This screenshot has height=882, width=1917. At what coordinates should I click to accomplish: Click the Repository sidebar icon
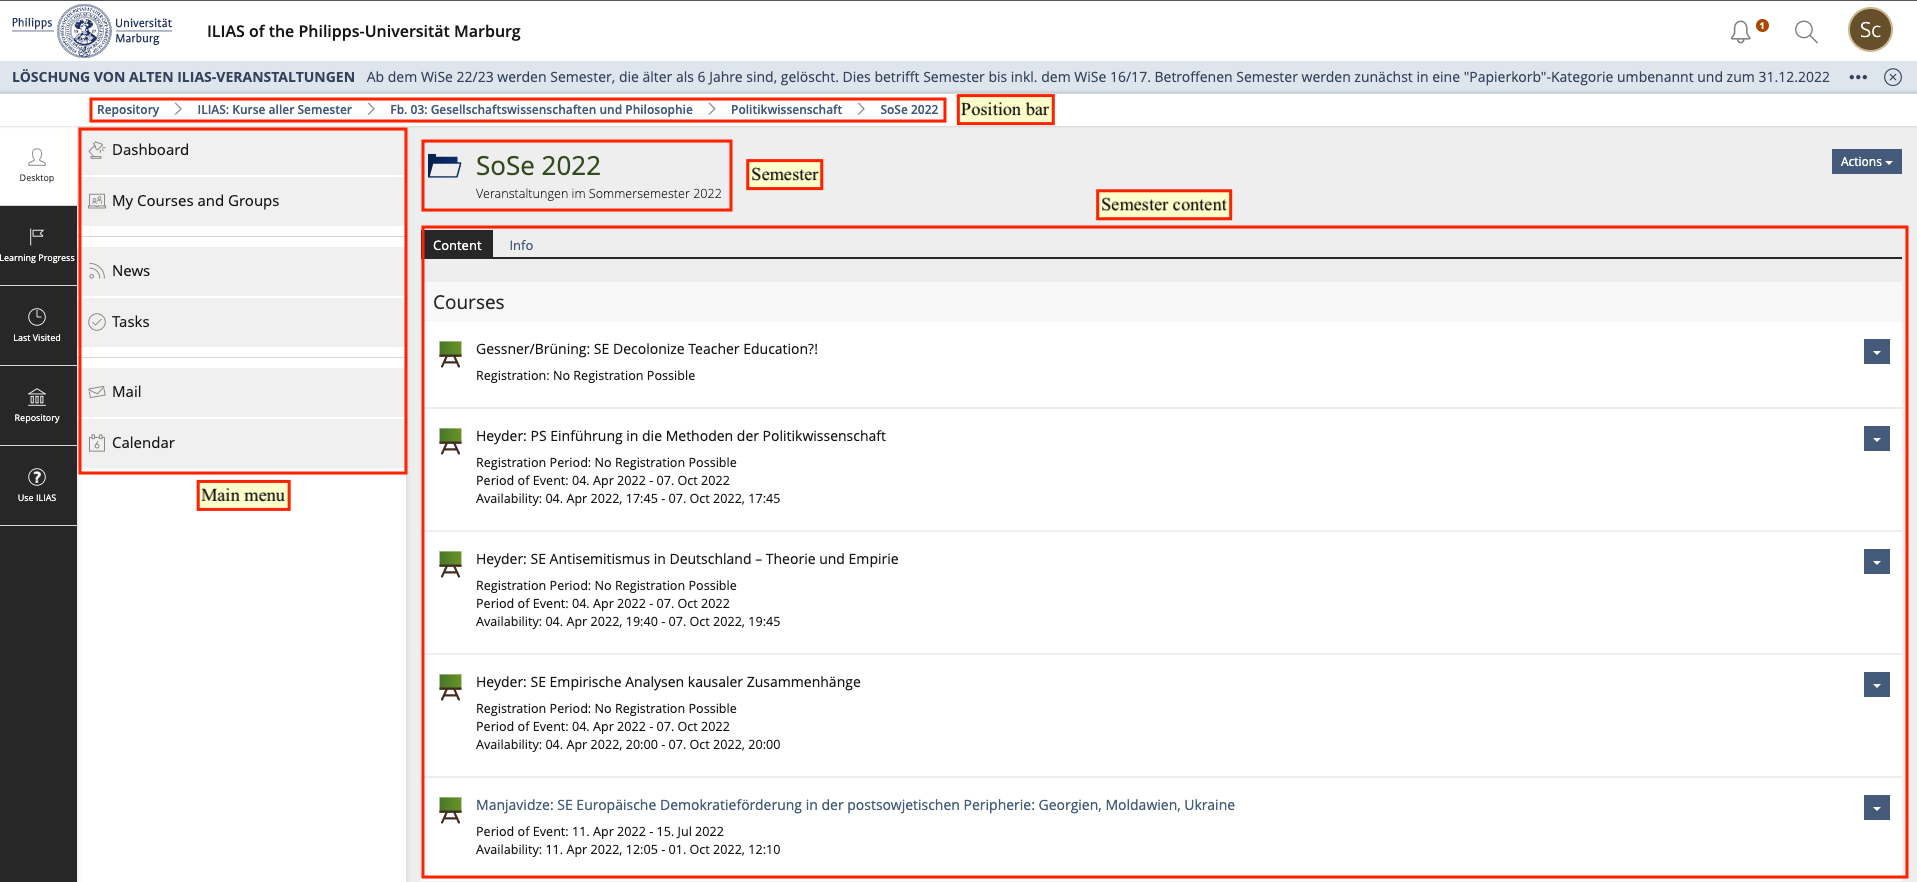tap(37, 405)
